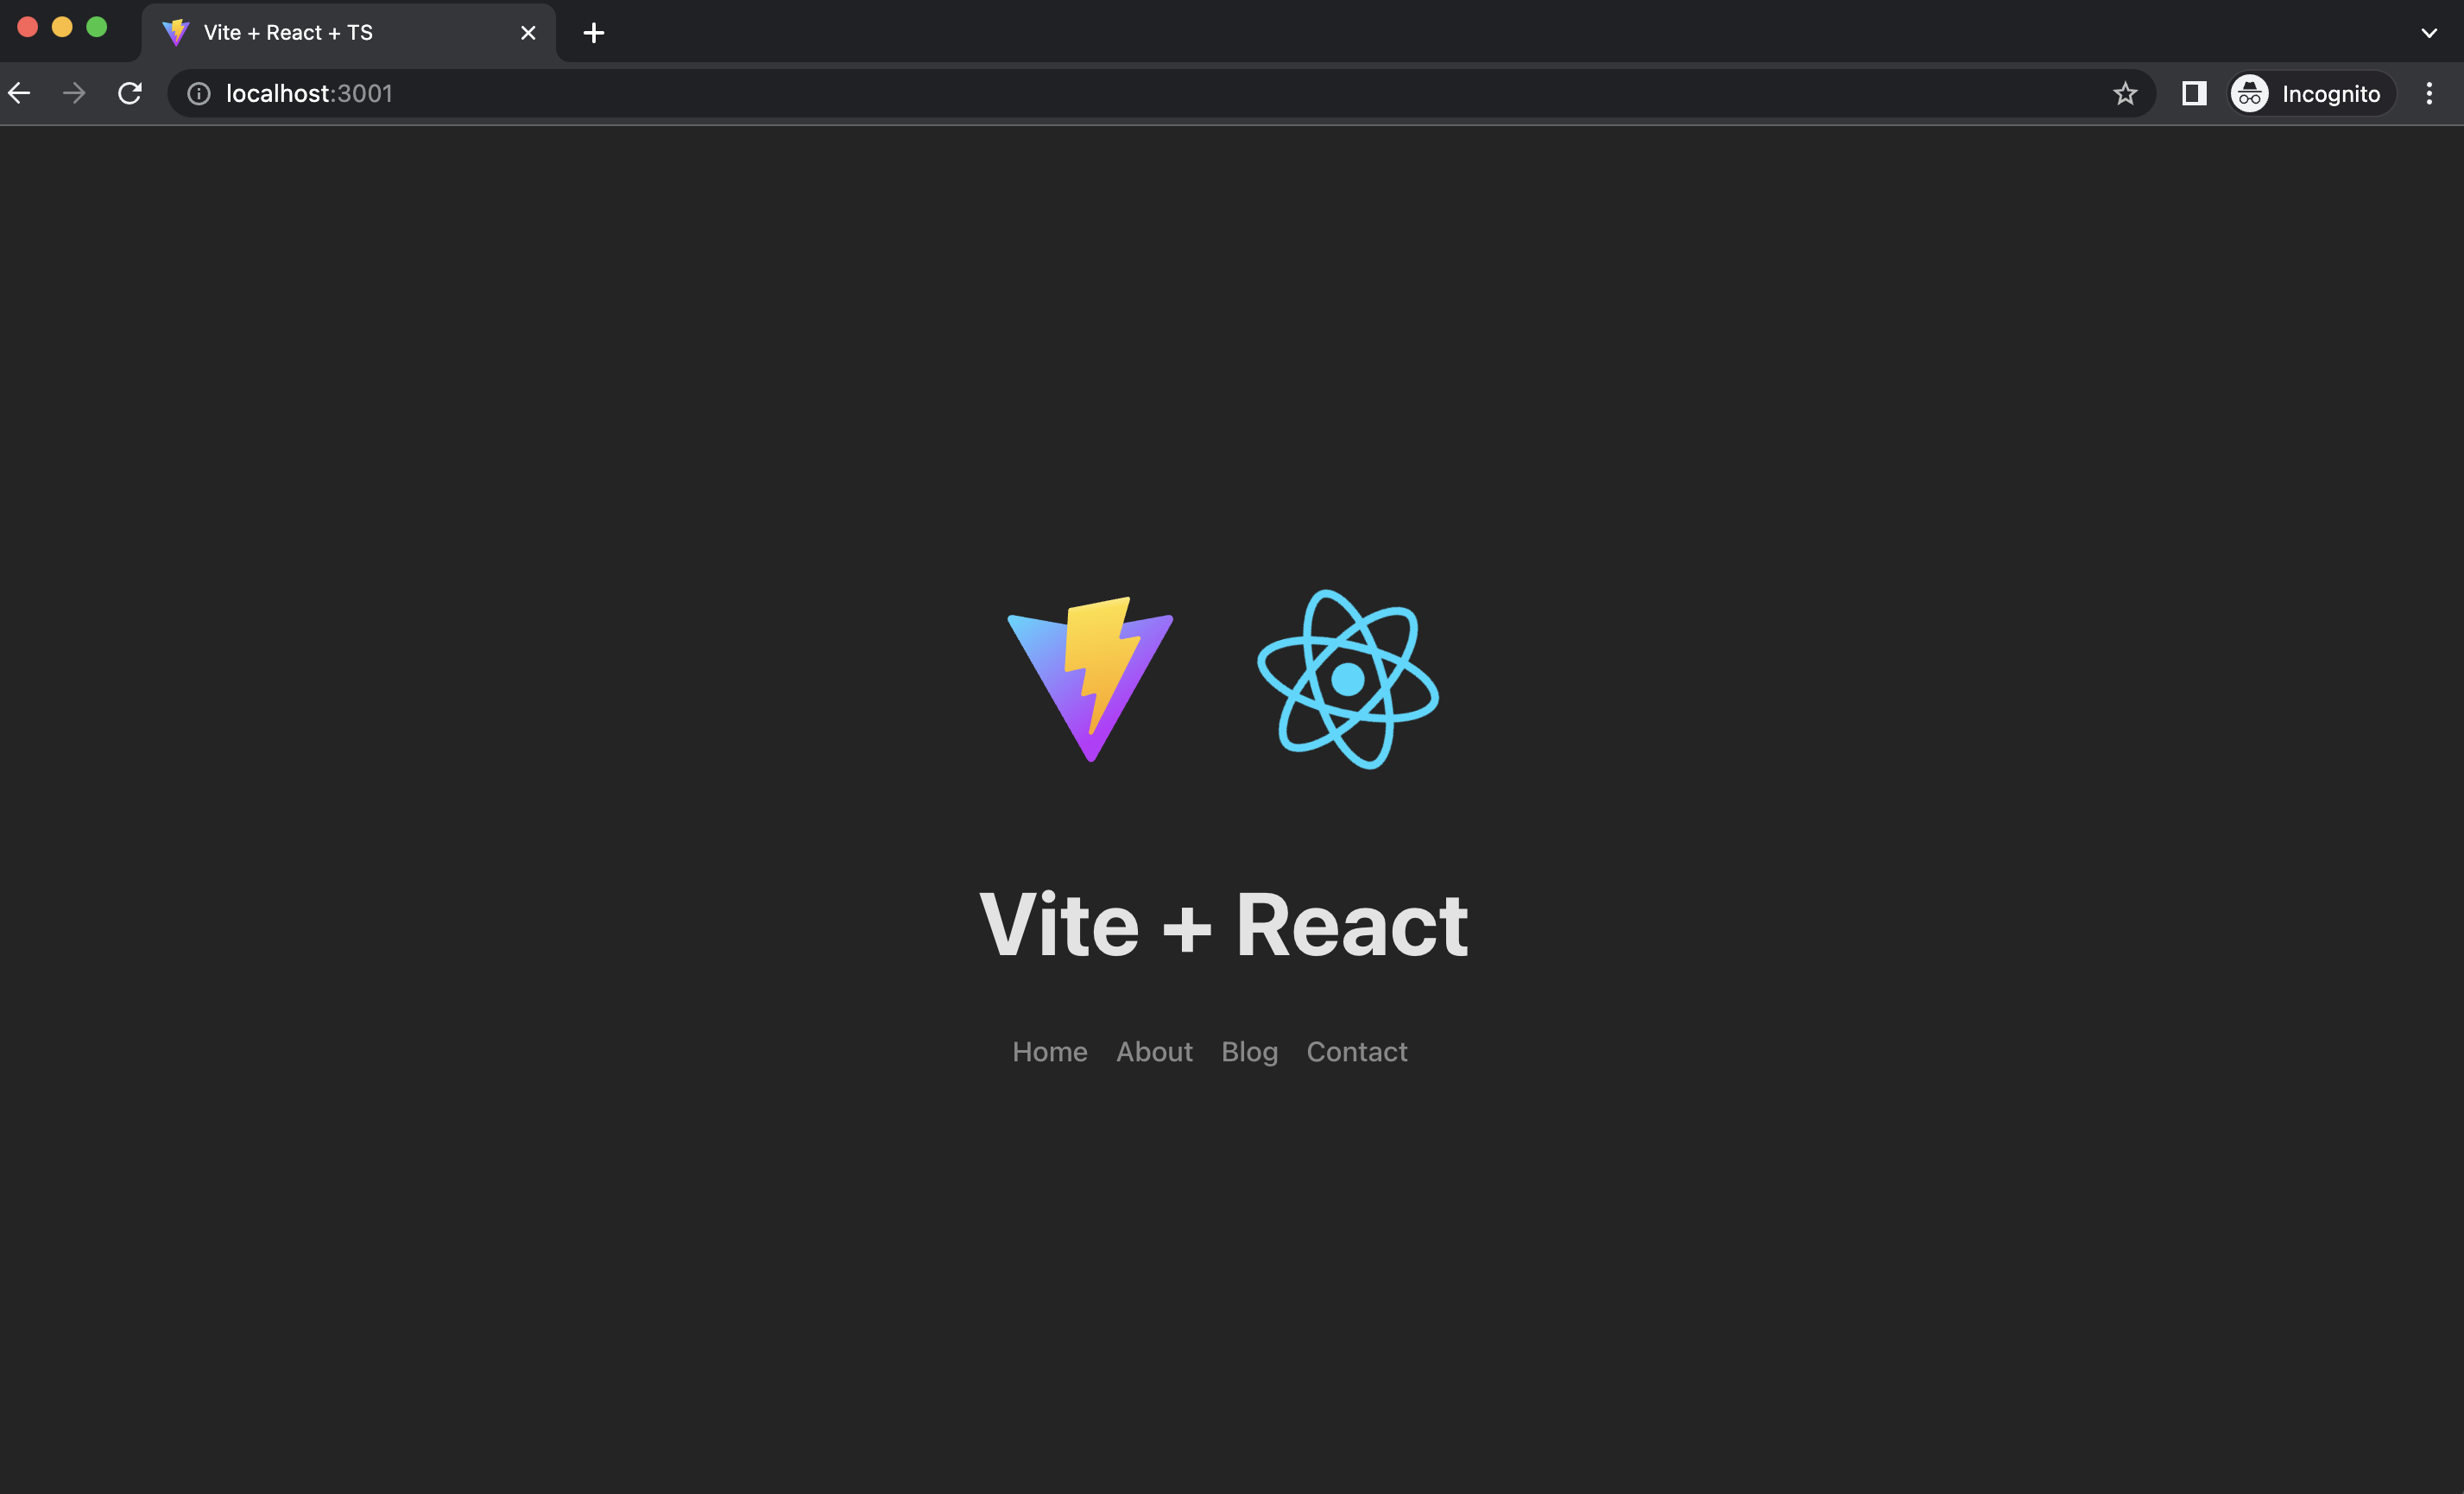Open the Blog link
The image size is (2464, 1494).
[1249, 1052]
